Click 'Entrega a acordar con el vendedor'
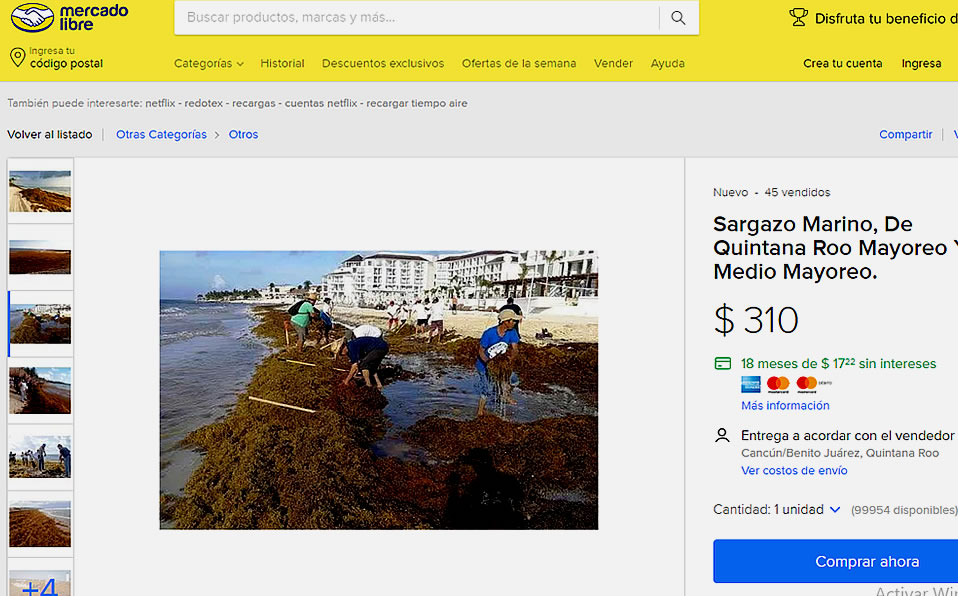Viewport: 958px width, 596px height. pyautogui.click(x=847, y=435)
